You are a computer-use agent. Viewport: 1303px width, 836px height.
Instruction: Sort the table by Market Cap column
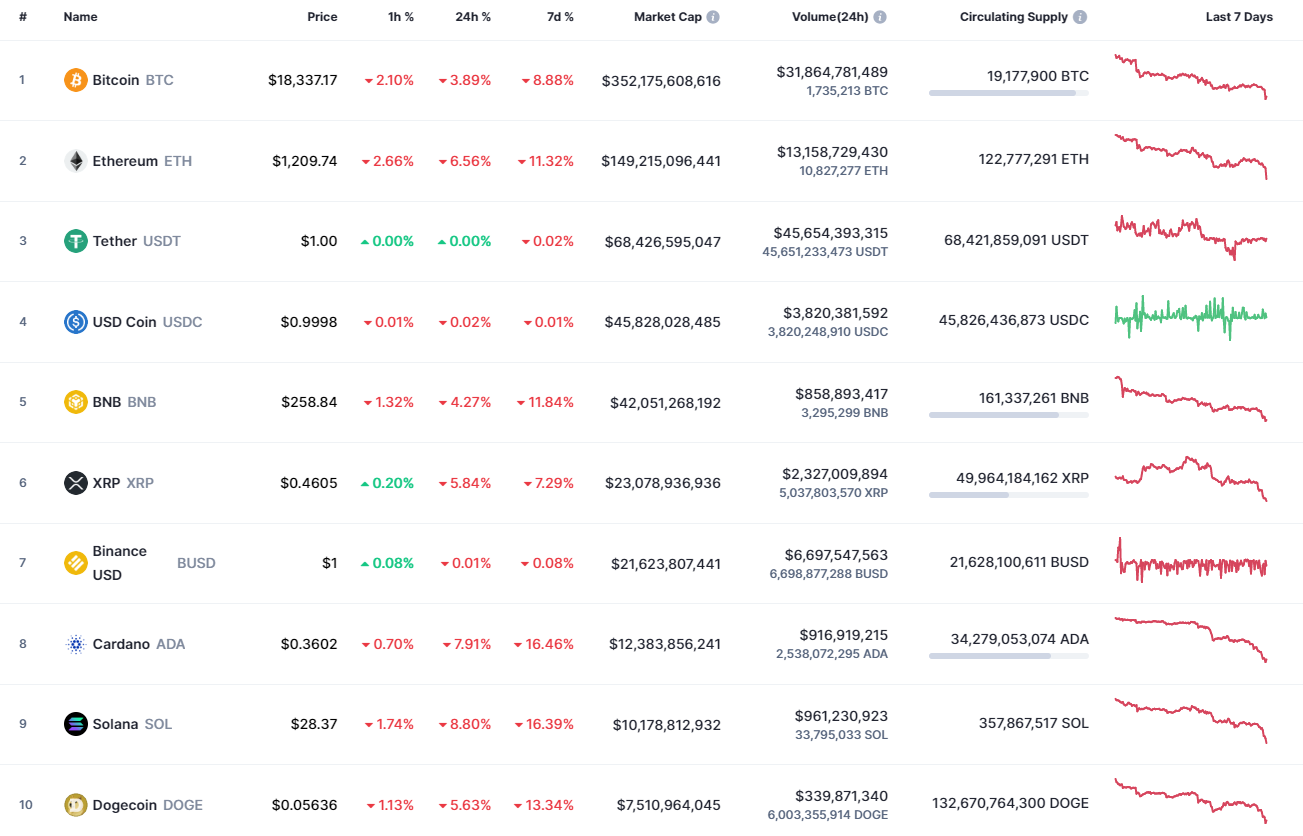(668, 16)
